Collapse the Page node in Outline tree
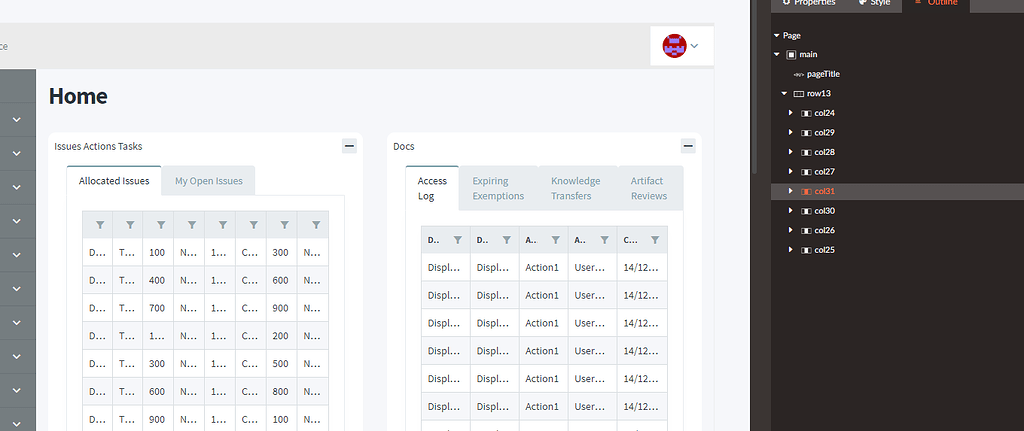1024x431 pixels. coord(776,35)
